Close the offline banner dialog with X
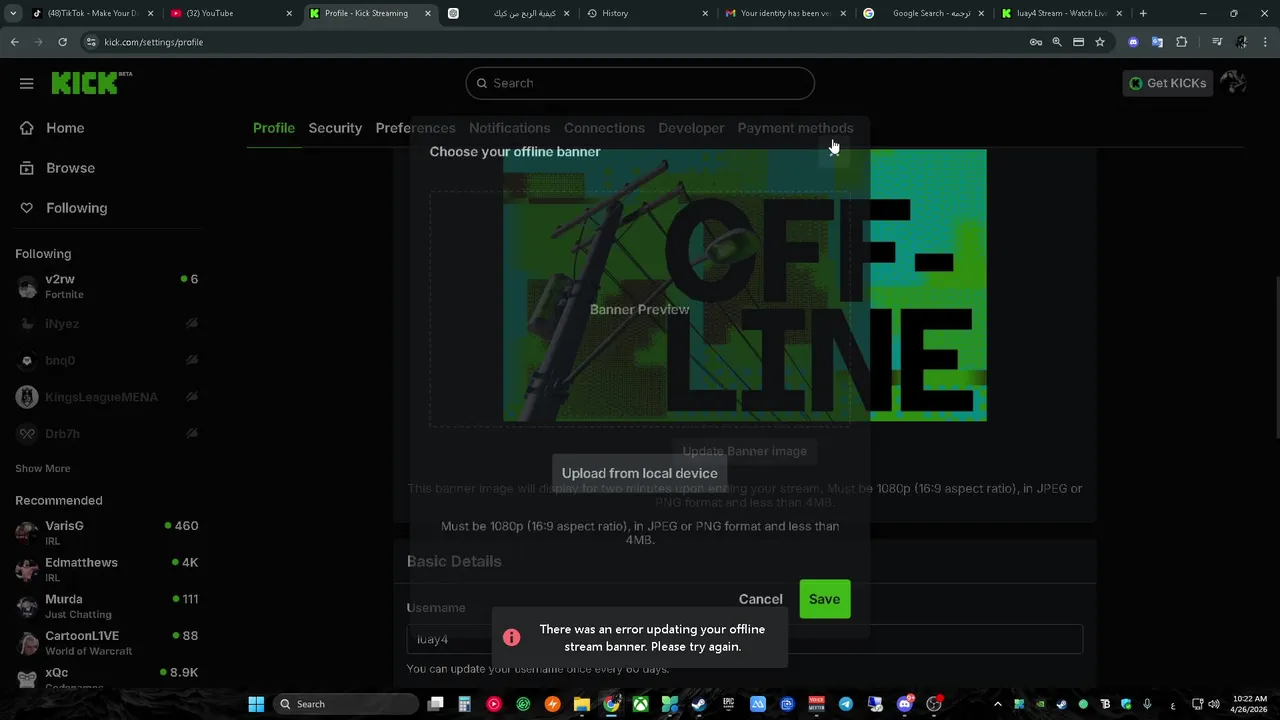 [x=834, y=151]
